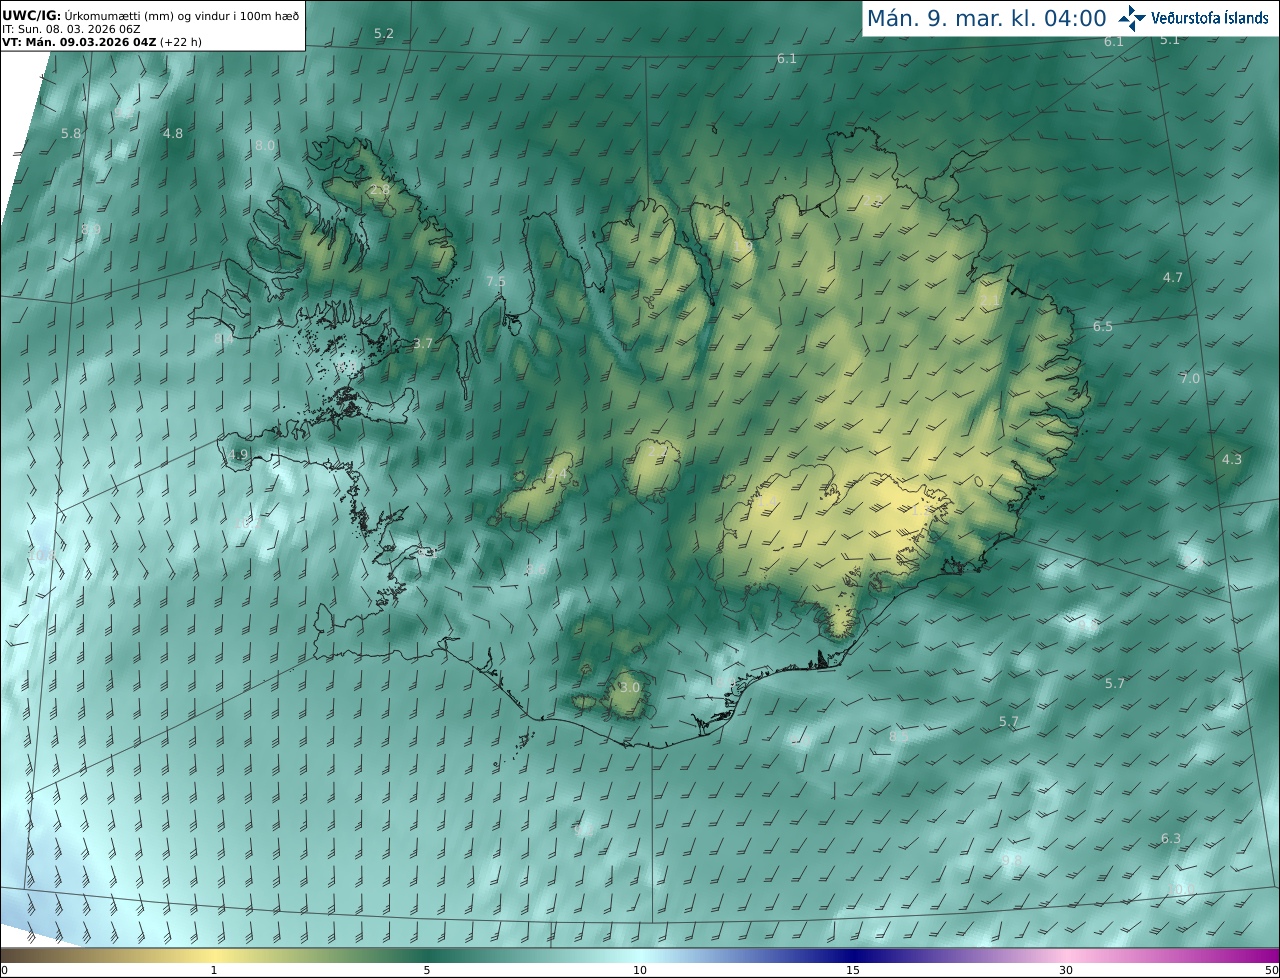Click the 1 label on the color scale
1280x978 pixels.
(214, 971)
